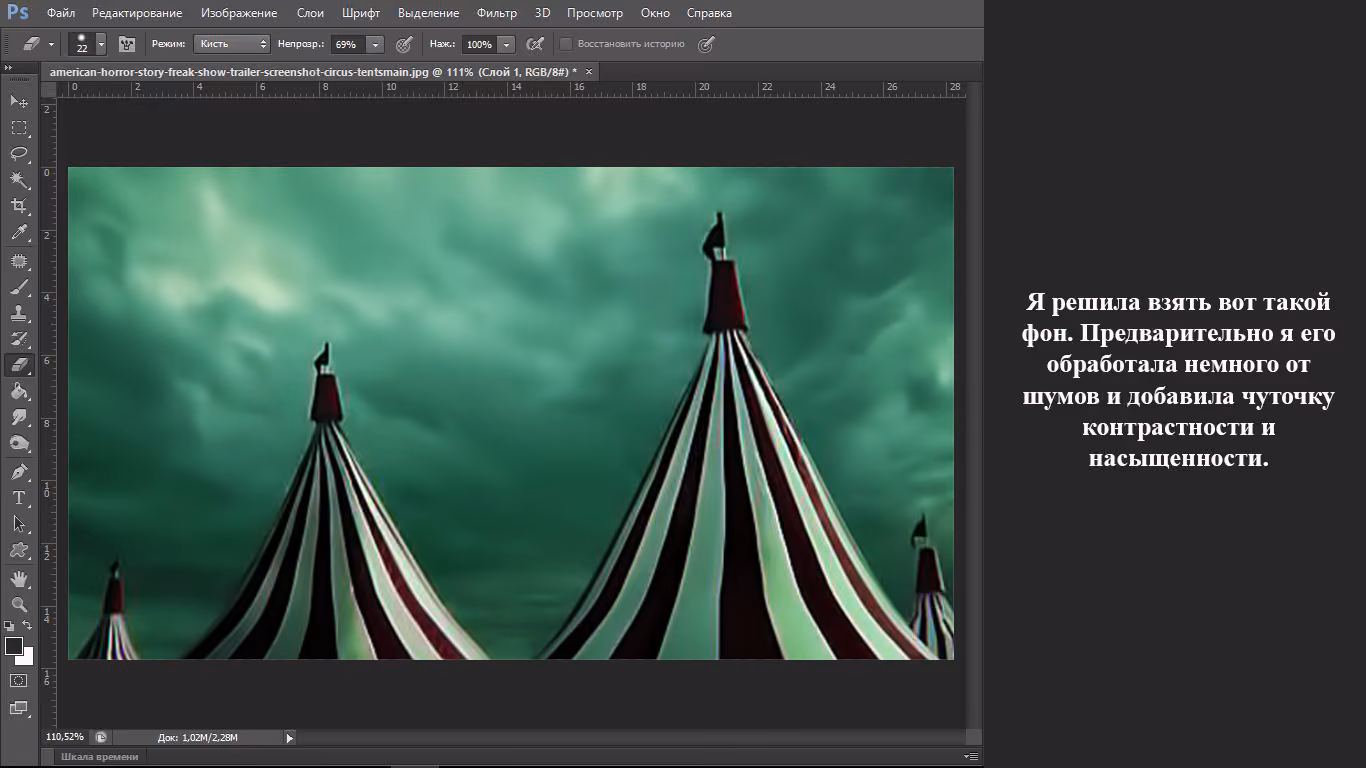Select the Move tool
Screen dimensions: 1366x768
pos(19,101)
